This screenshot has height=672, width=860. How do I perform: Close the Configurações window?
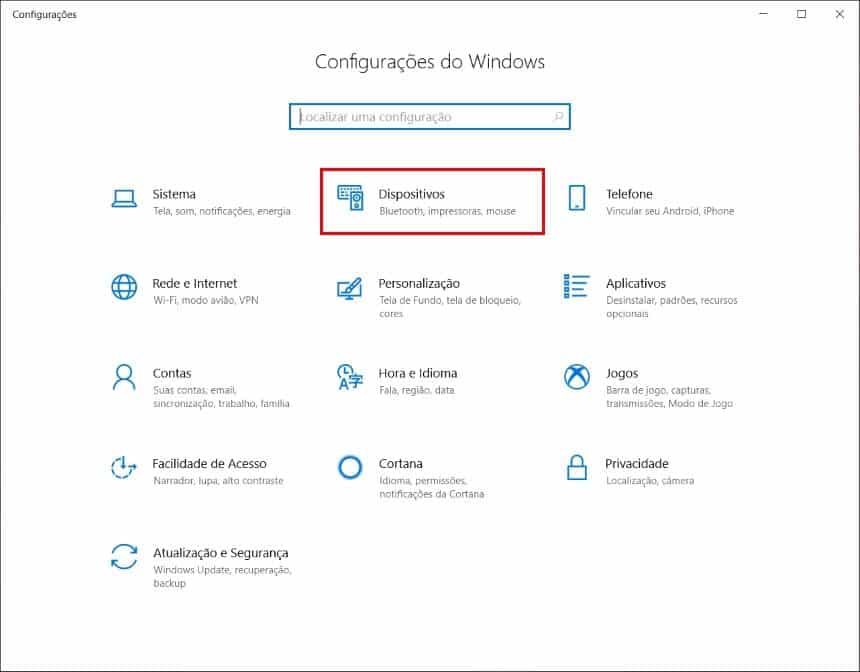point(840,14)
